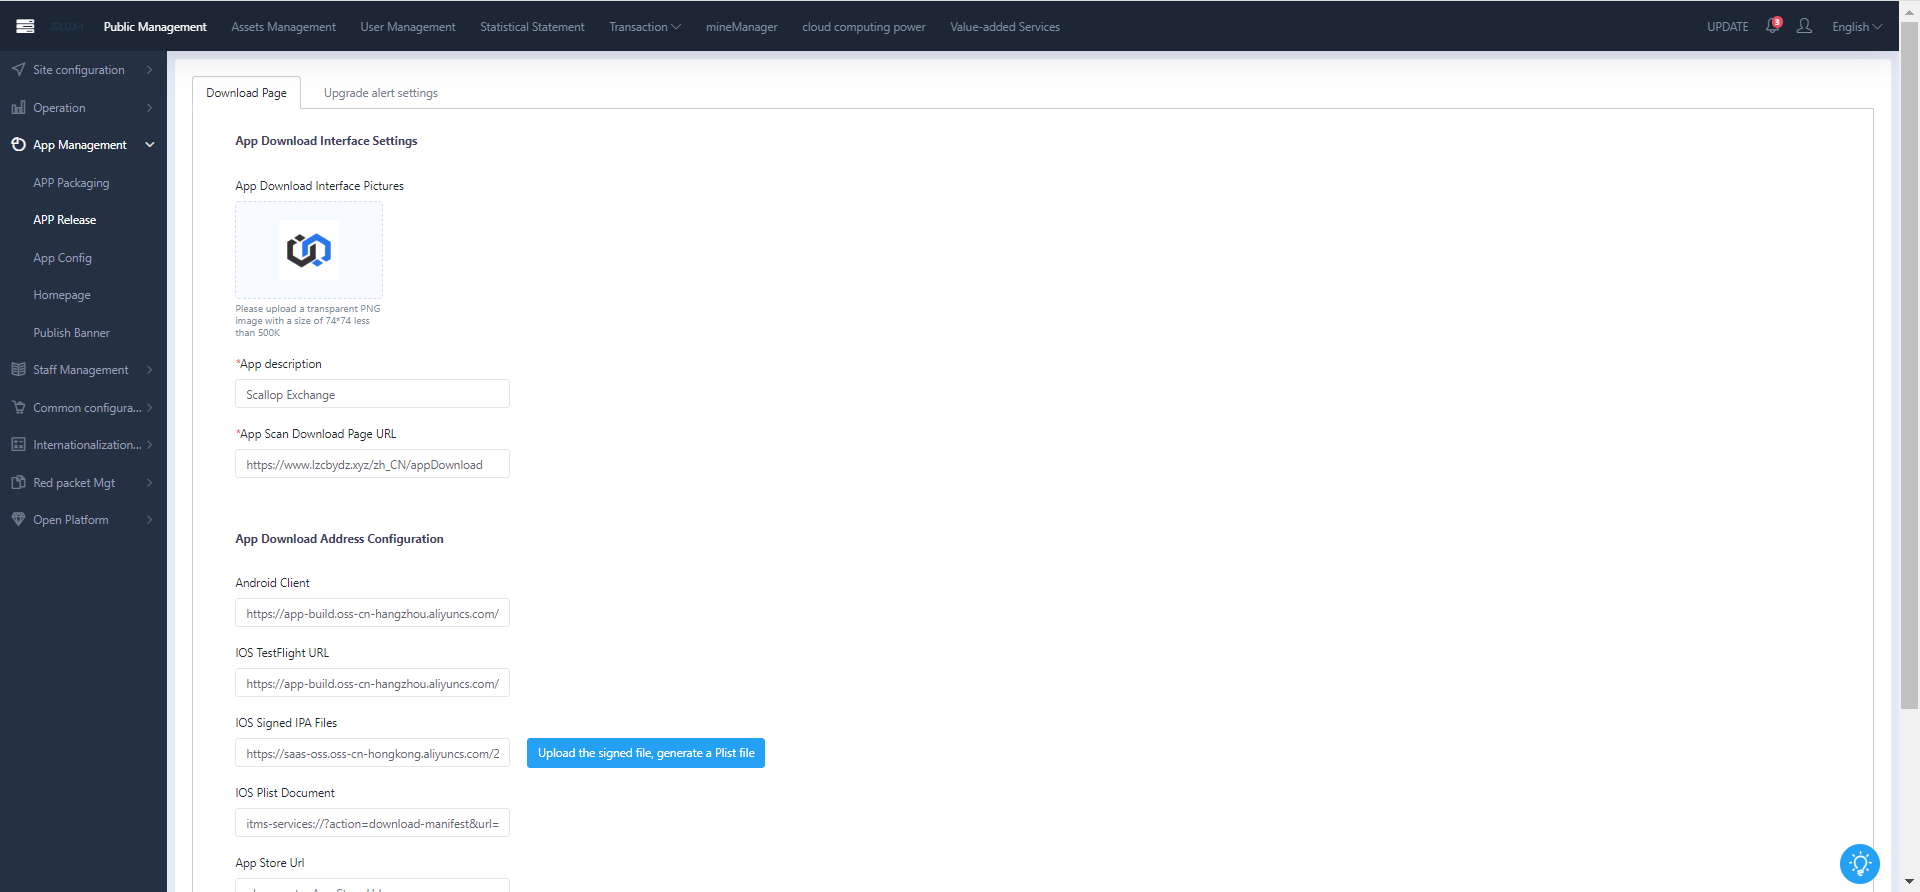
Task: Click the App Management sidebar icon
Action: [x=18, y=144]
